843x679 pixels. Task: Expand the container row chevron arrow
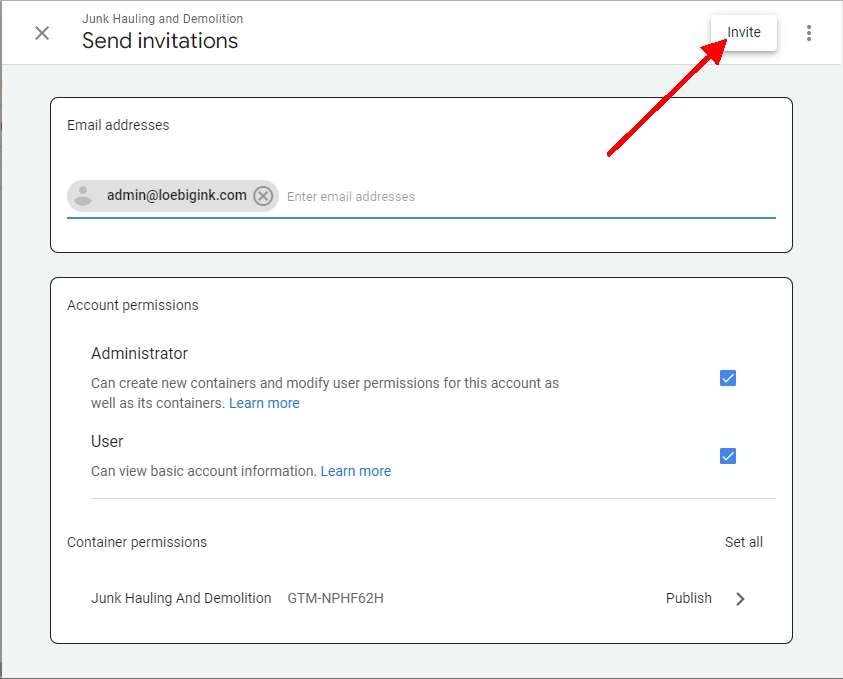(x=740, y=599)
